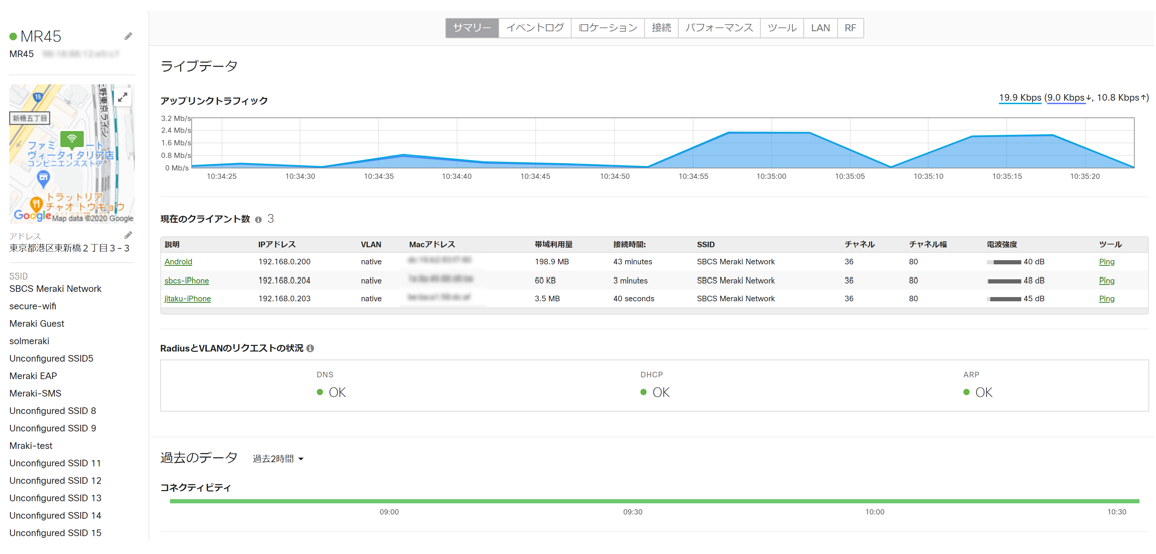Select Unconfigured SSID 8 in the list
Image resolution: width=1156 pixels, height=554 pixels.
click(x=52, y=411)
